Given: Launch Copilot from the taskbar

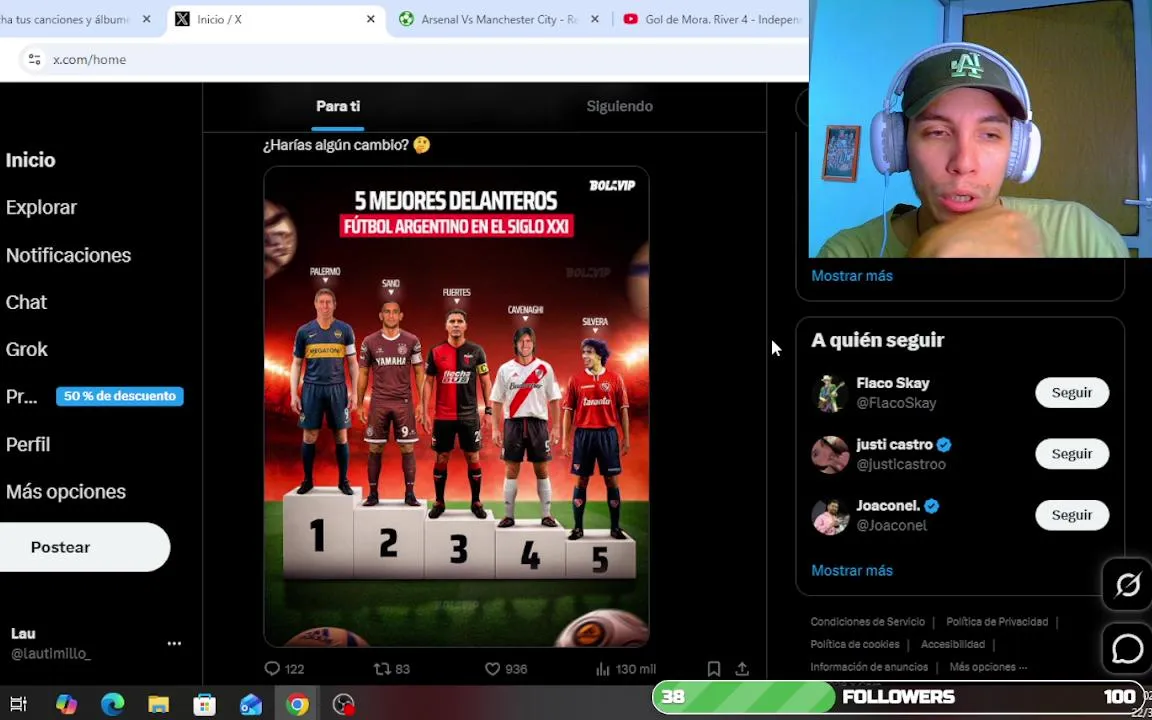Looking at the screenshot, I should (x=66, y=704).
